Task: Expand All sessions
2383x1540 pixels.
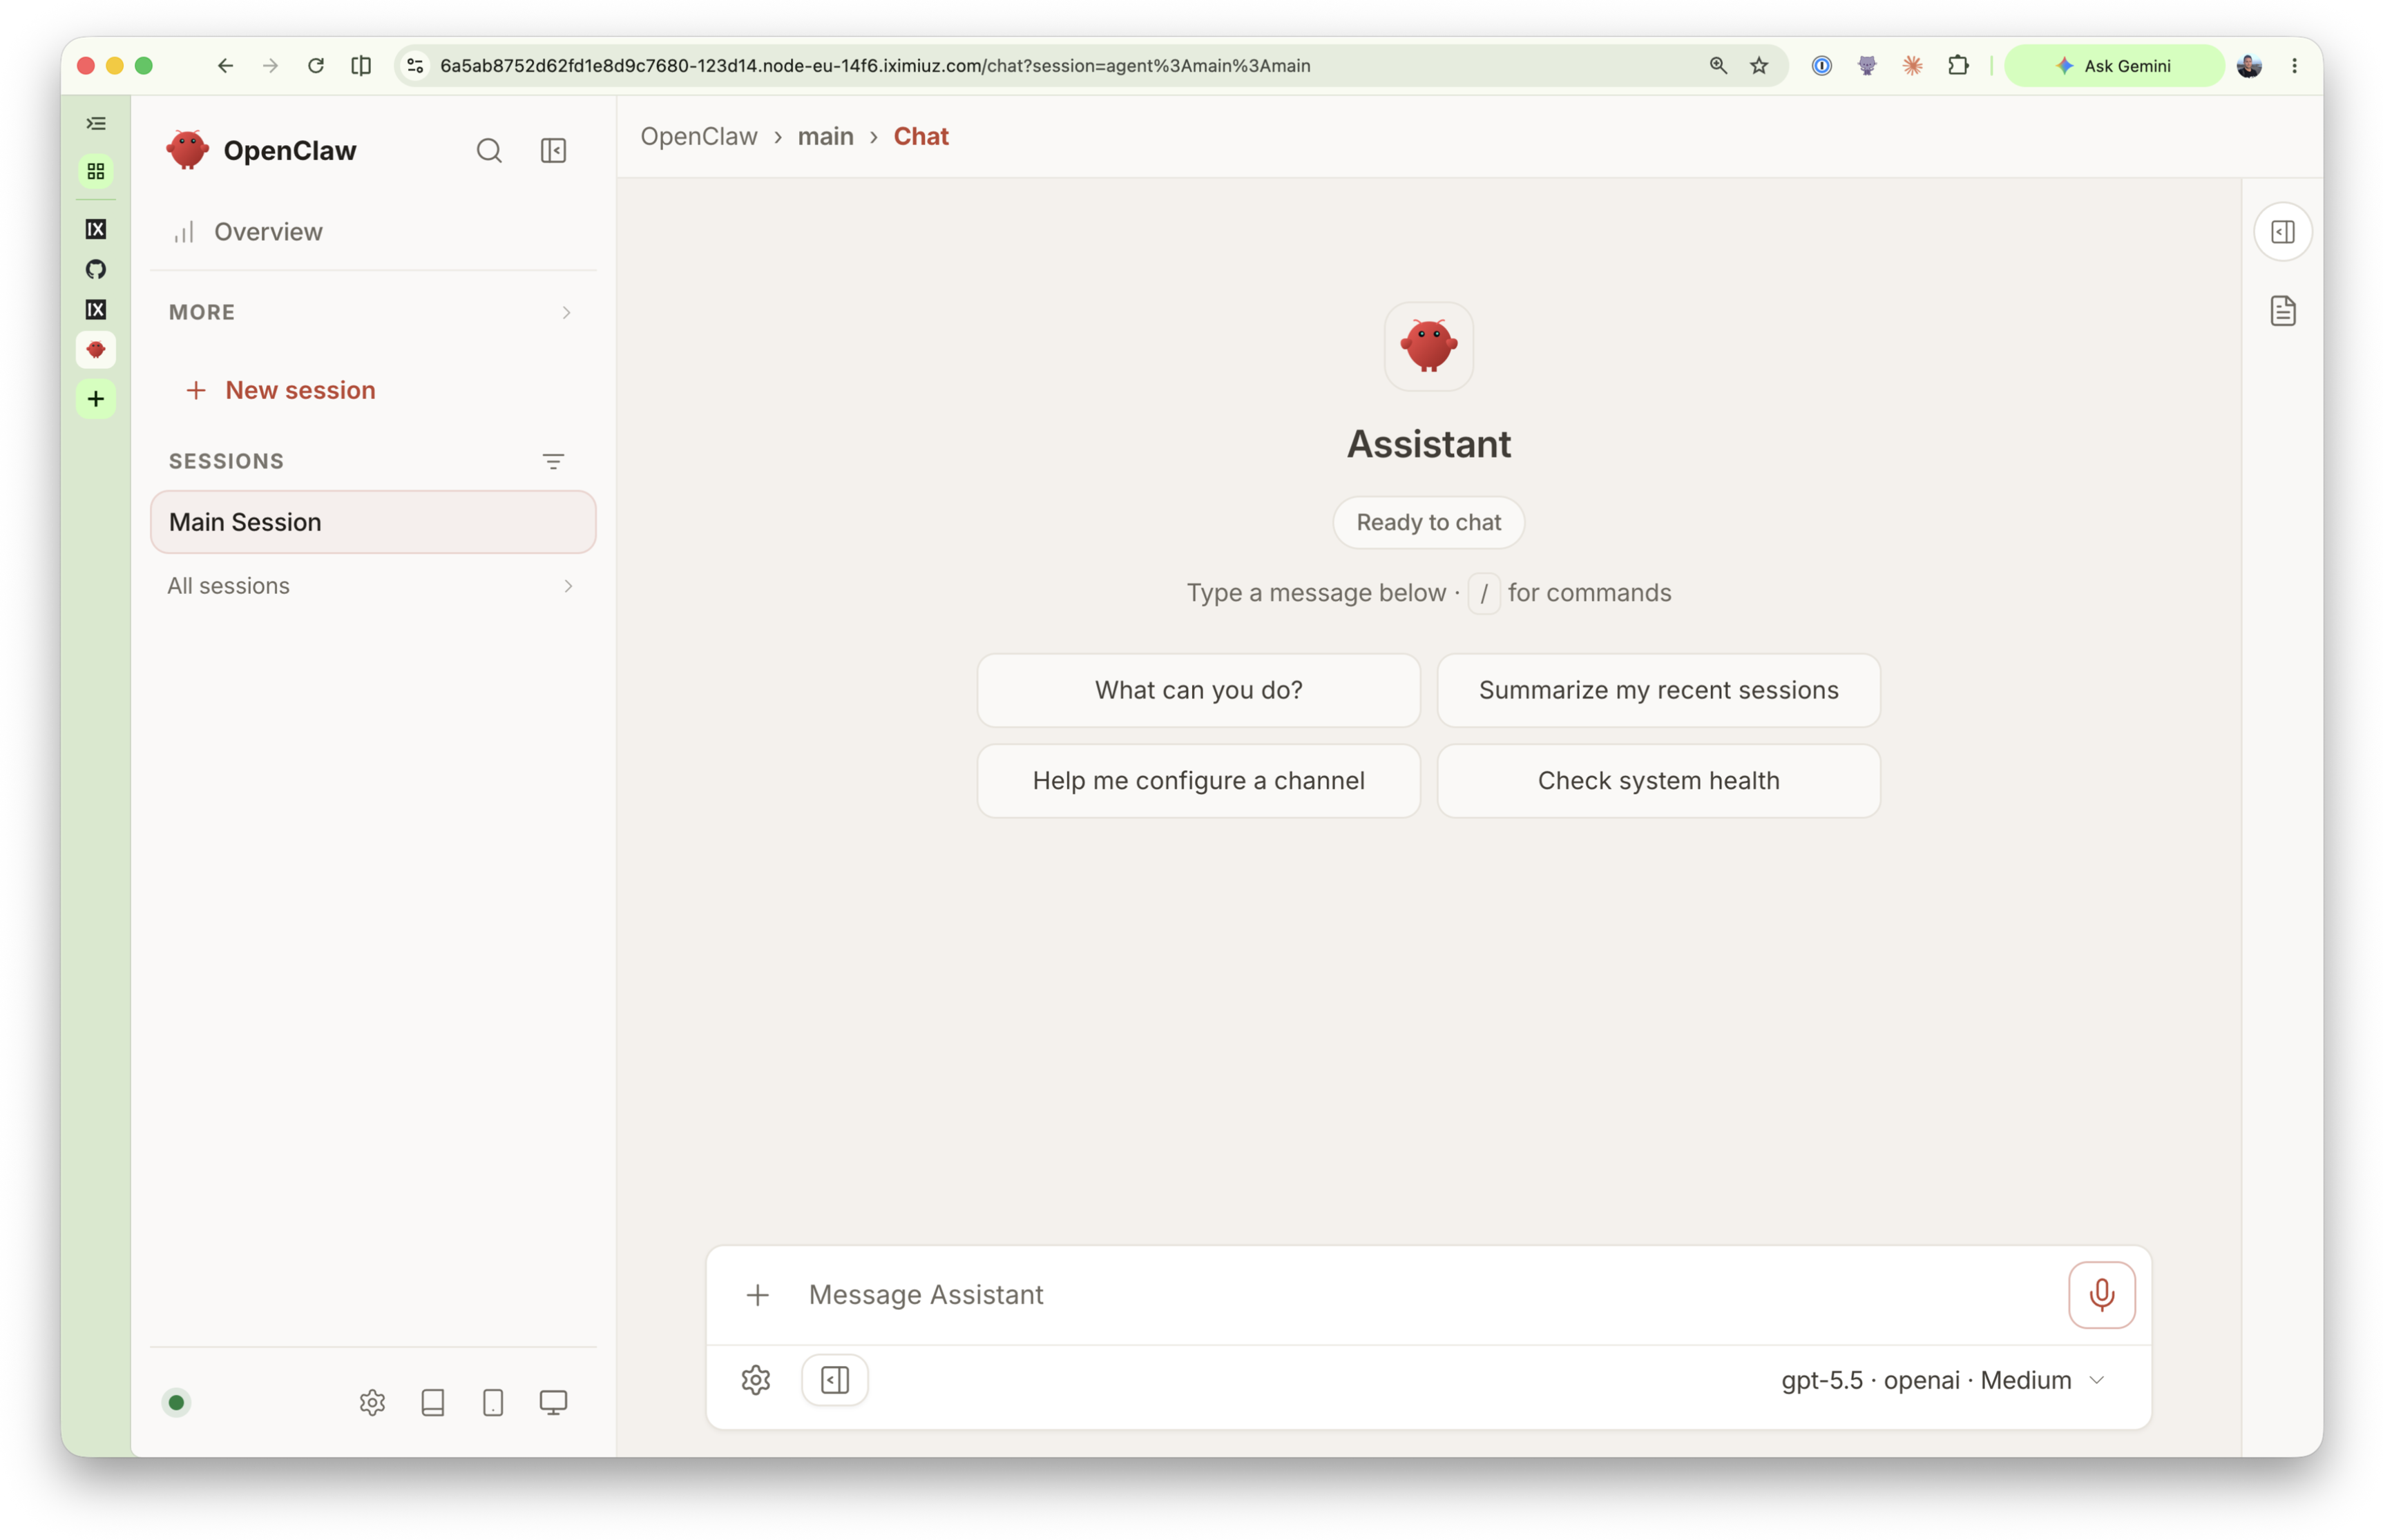Action: [372, 586]
